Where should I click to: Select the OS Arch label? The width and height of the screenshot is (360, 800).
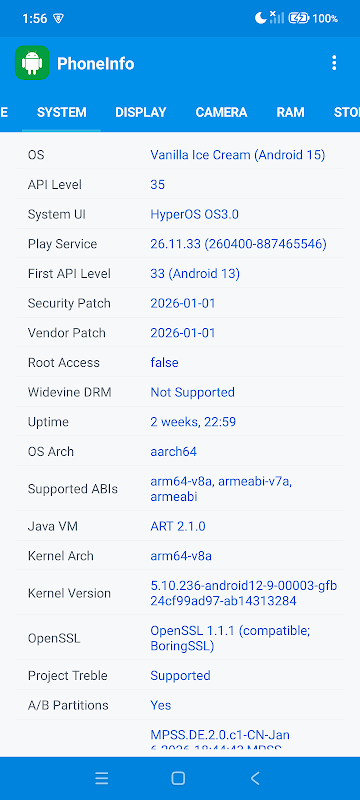(x=50, y=452)
